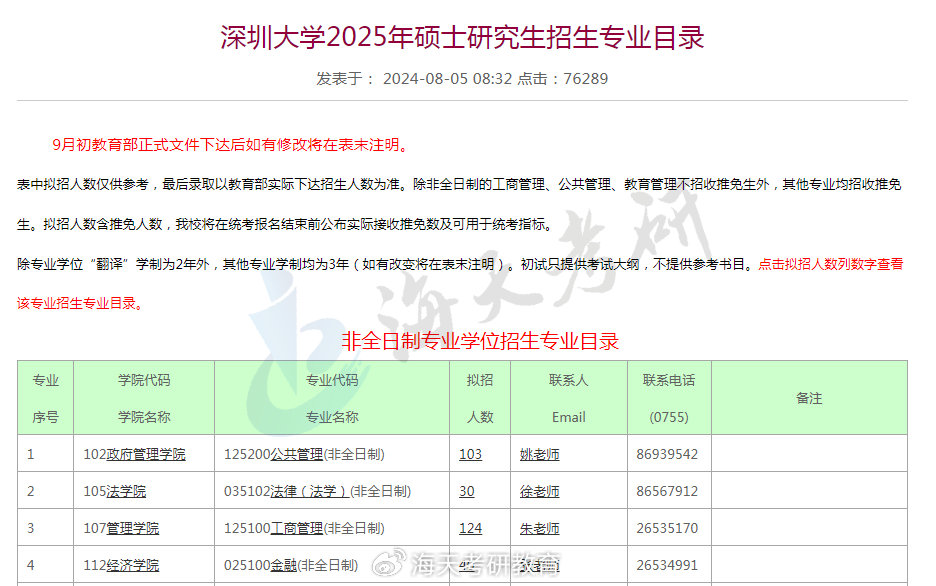Open the 经济学院 college link
This screenshot has width=936, height=586.
133,565
